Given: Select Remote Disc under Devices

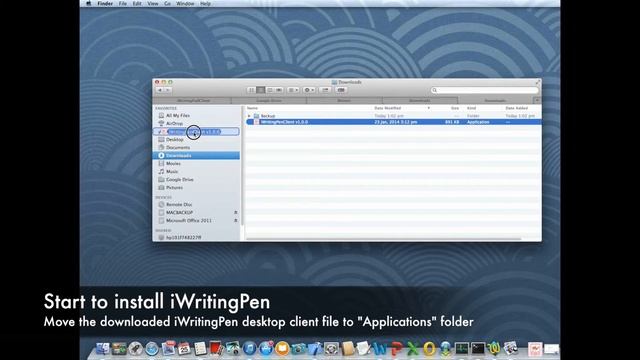Looking at the screenshot, I should 179,204.
